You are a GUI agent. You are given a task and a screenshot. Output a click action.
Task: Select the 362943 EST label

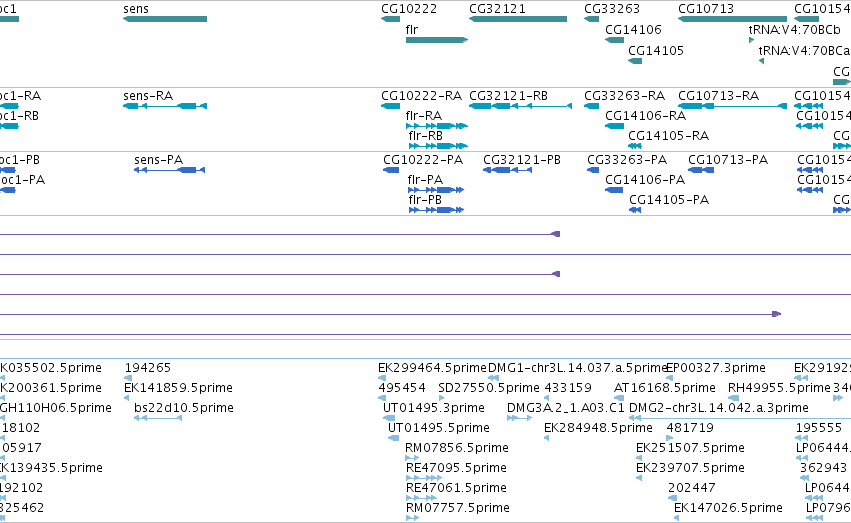pyautogui.click(x=823, y=468)
